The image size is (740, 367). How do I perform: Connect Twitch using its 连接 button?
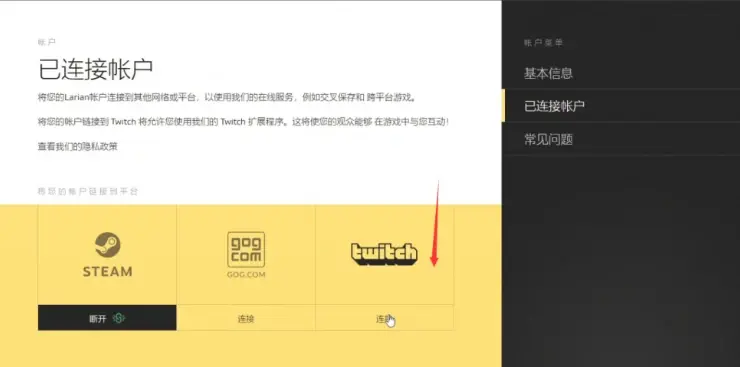[384, 317]
